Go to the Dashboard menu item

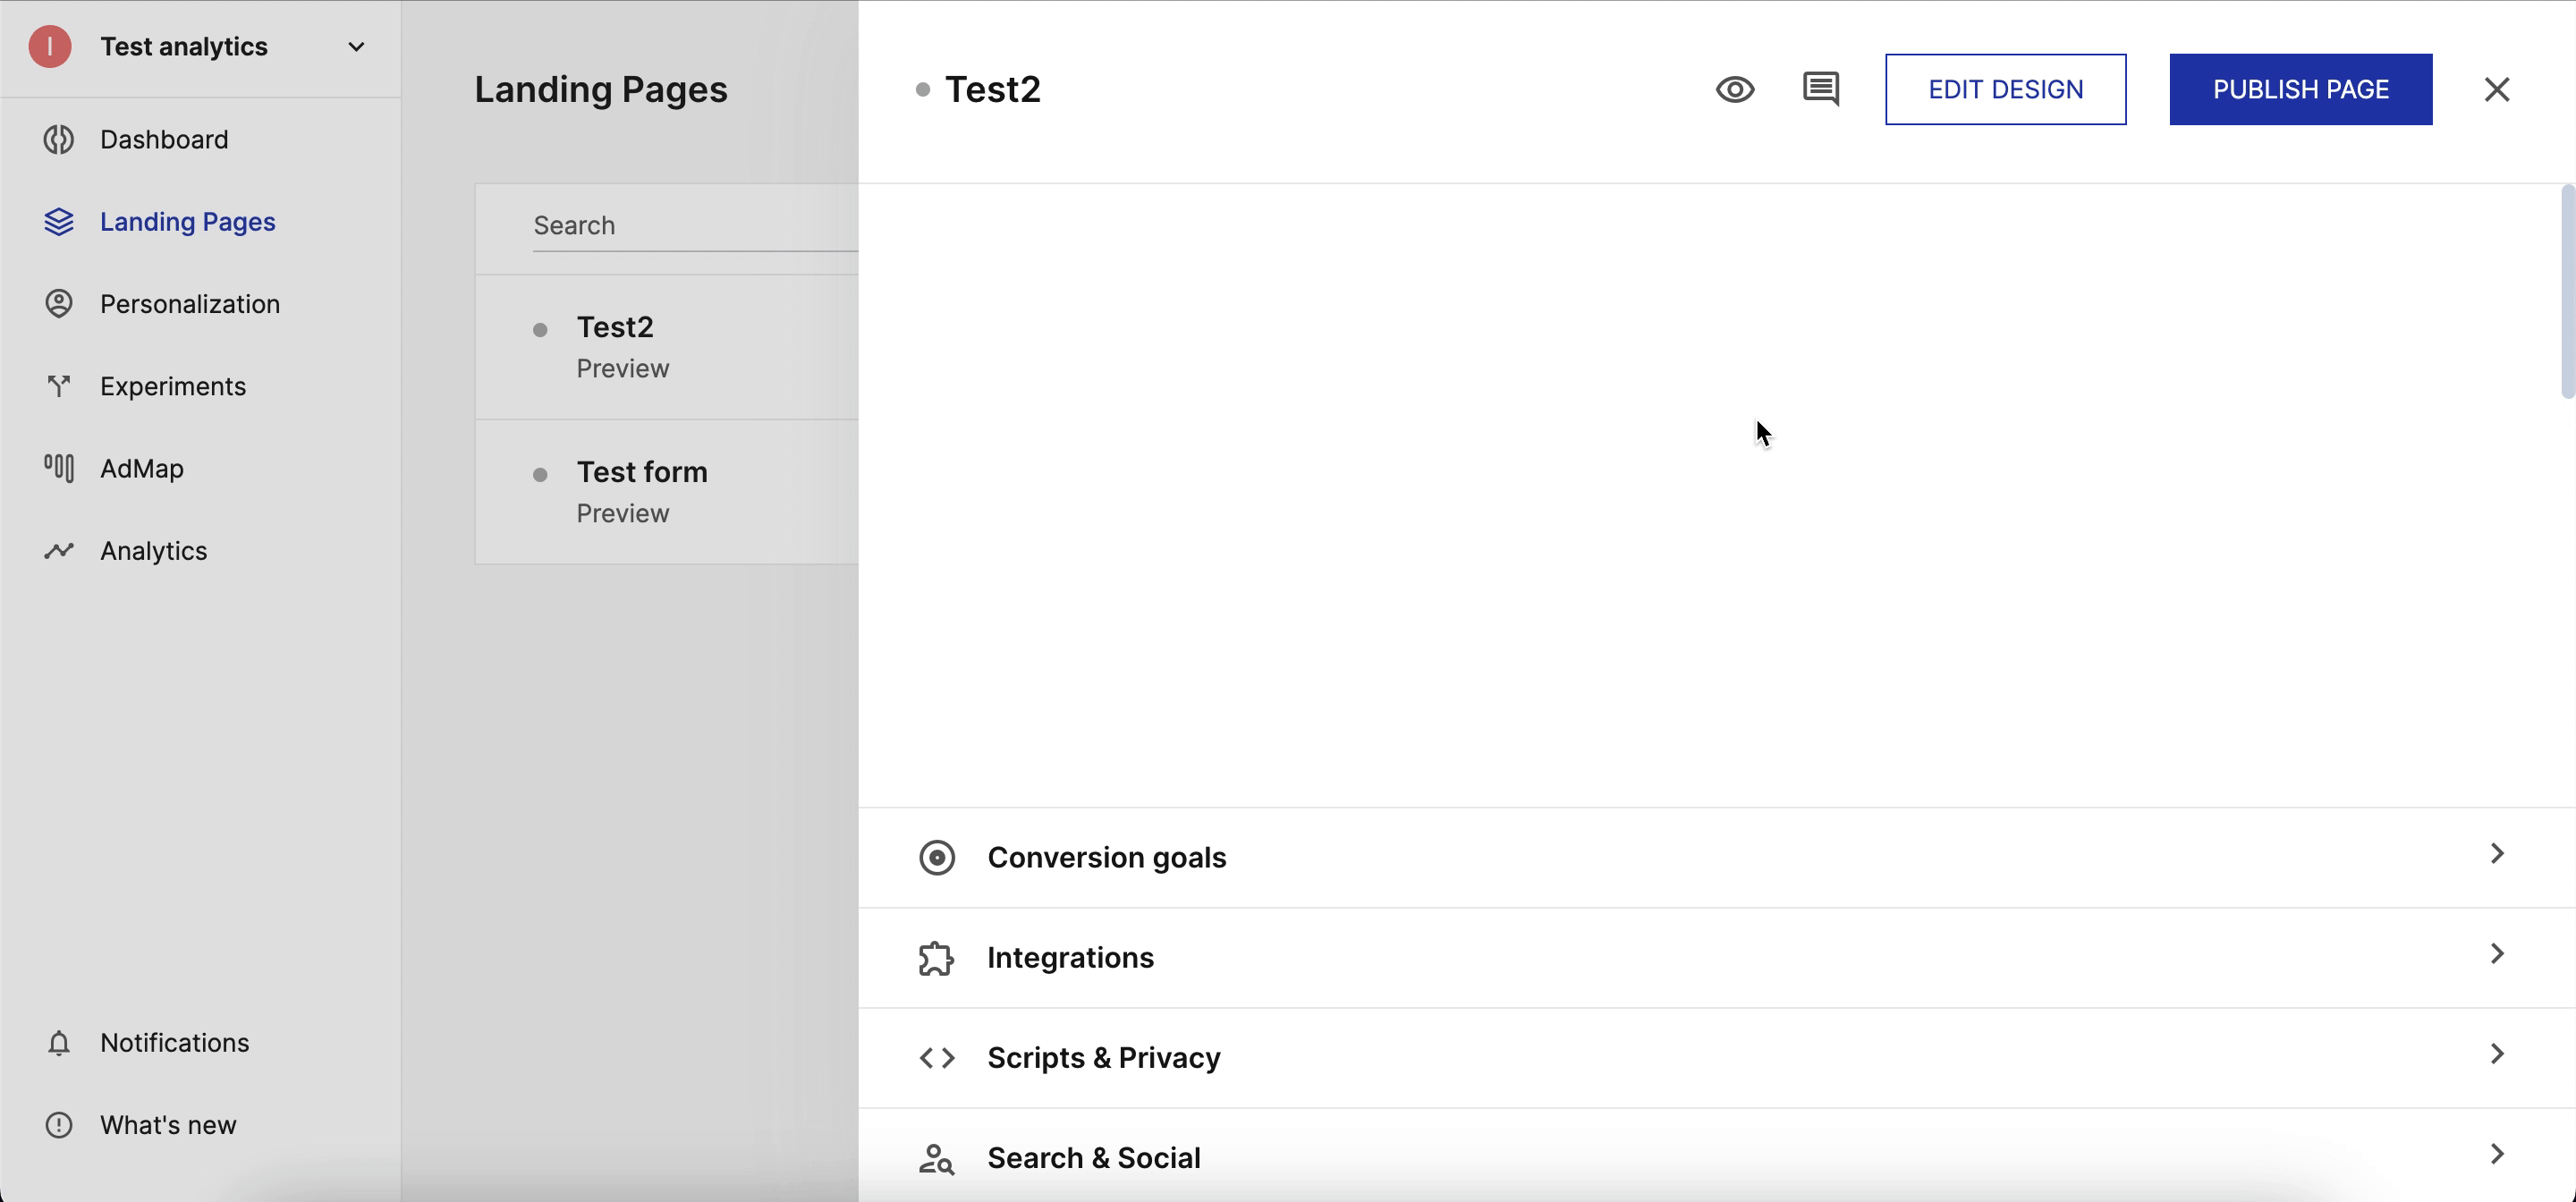[164, 139]
